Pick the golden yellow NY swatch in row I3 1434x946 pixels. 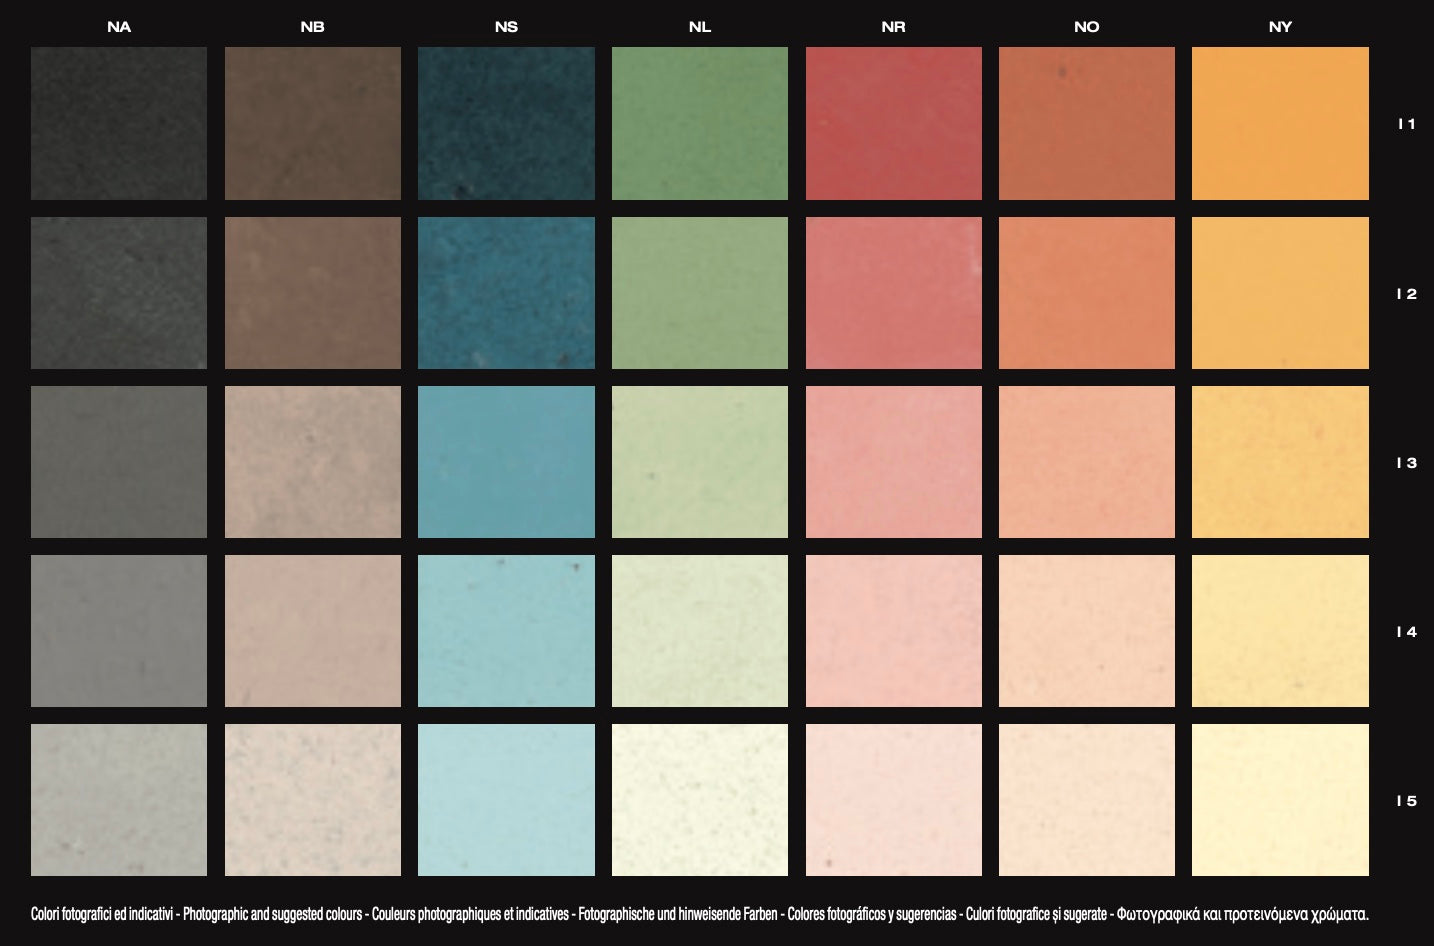pyautogui.click(x=1280, y=462)
